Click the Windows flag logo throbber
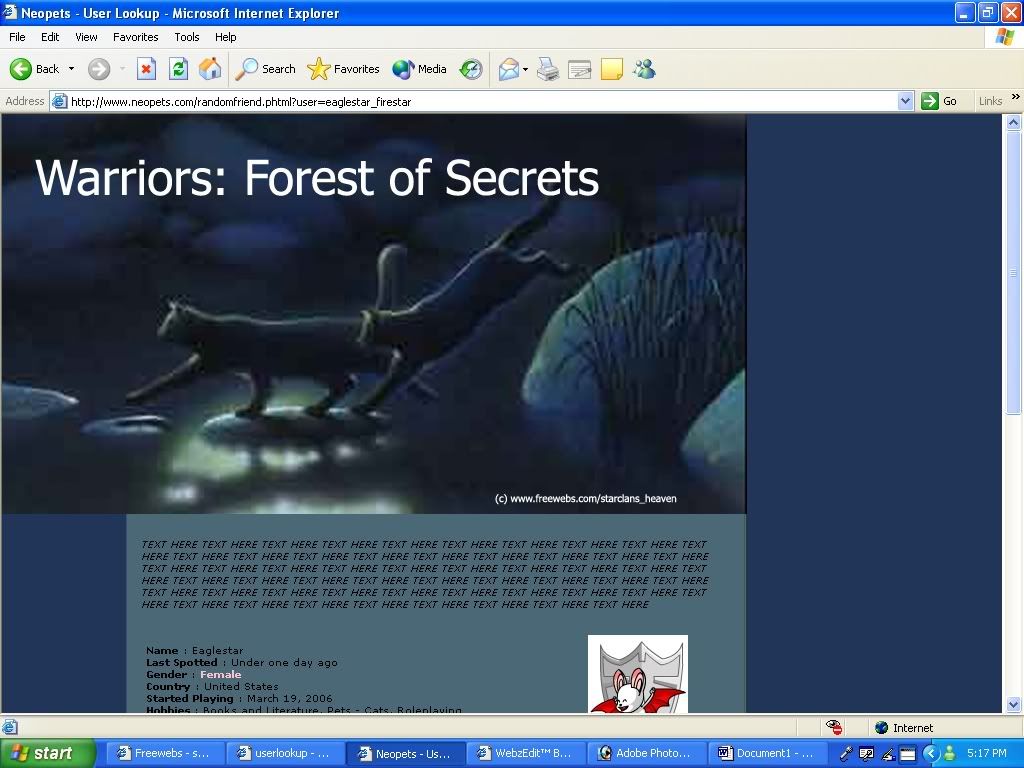This screenshot has width=1024, height=768. (1005, 37)
